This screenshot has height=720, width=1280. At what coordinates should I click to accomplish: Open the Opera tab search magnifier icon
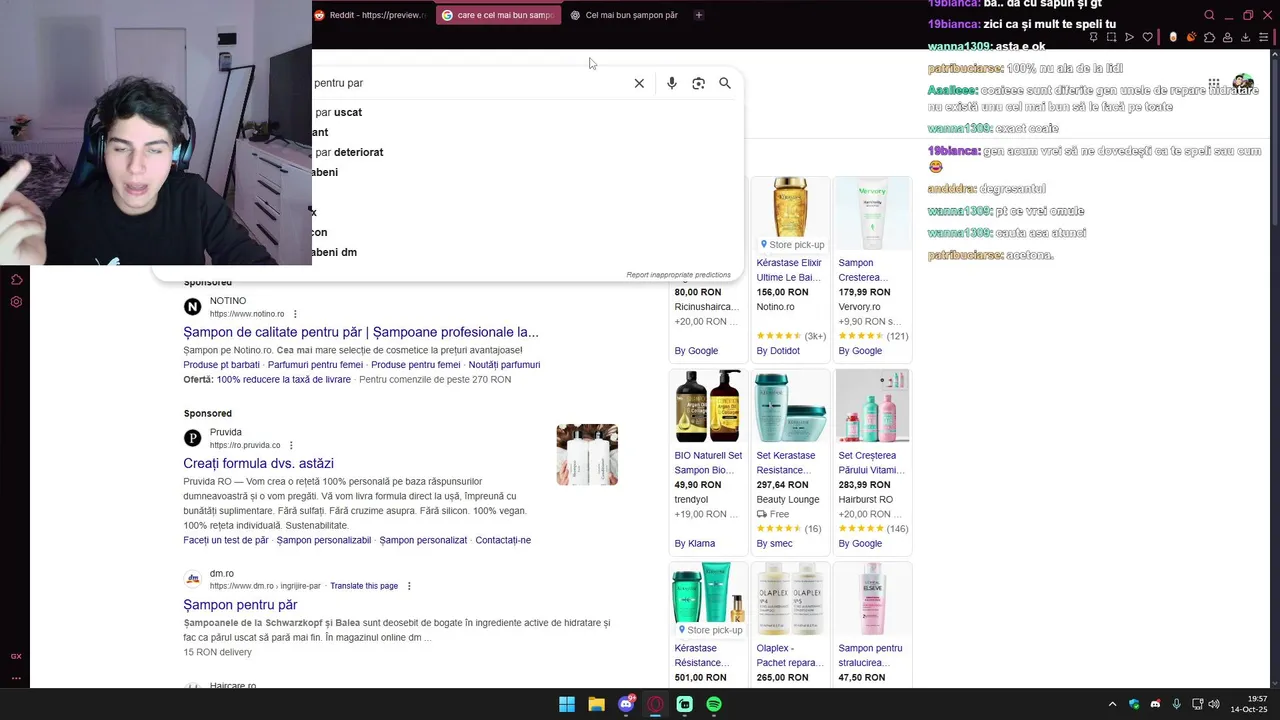pyautogui.click(x=1209, y=15)
